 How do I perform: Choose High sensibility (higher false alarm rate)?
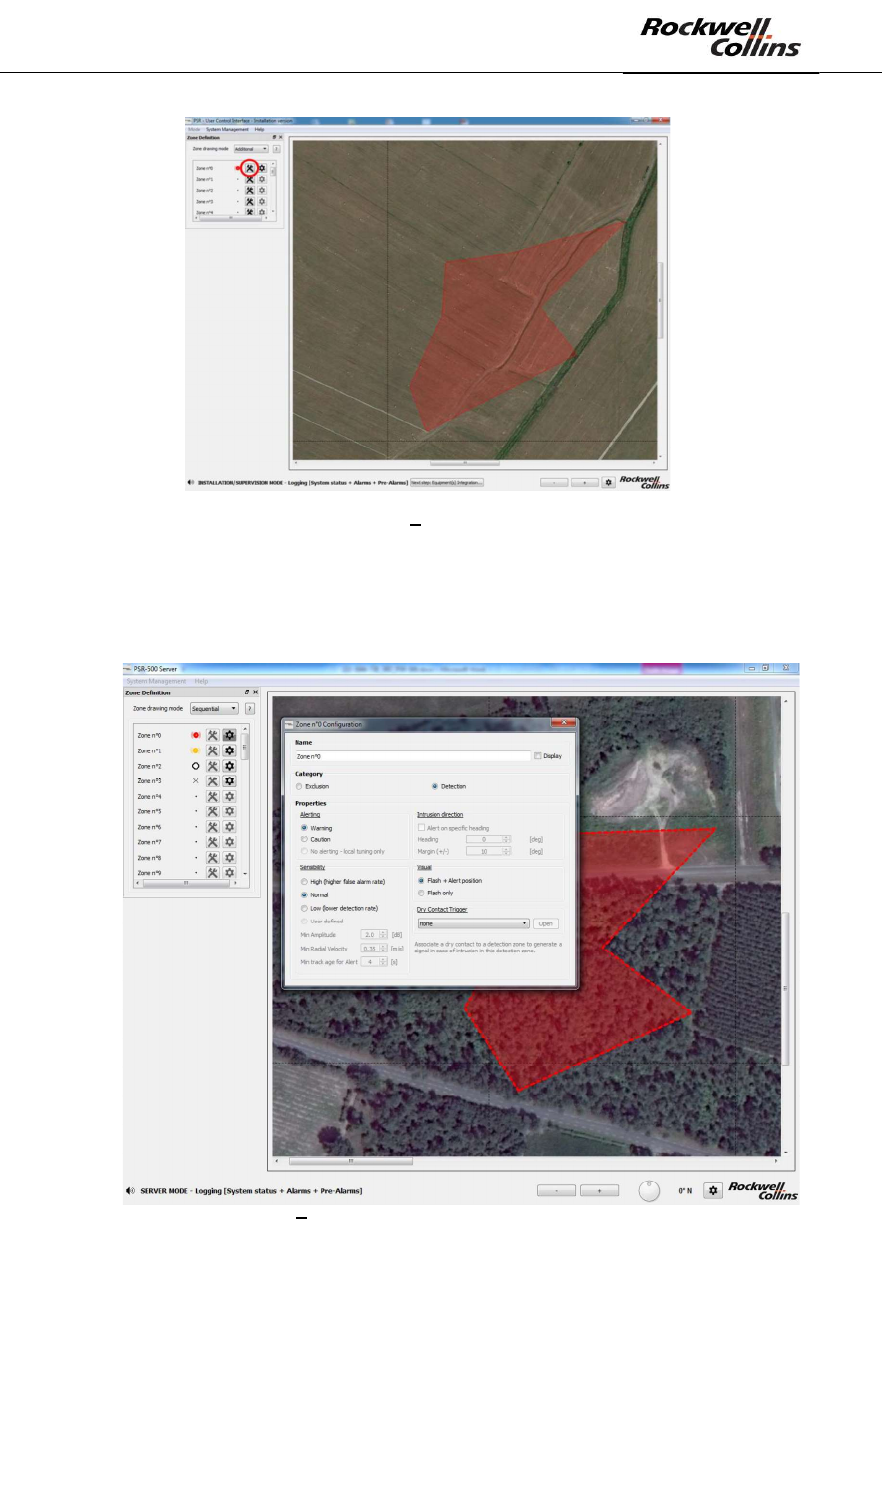(x=304, y=882)
